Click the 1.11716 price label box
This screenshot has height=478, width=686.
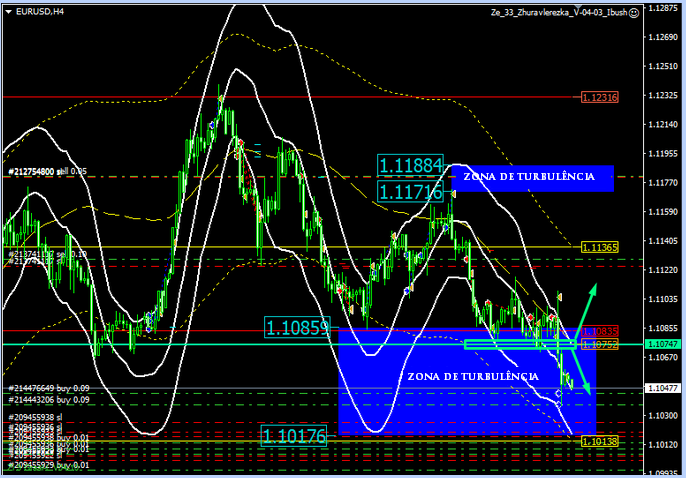pos(410,190)
